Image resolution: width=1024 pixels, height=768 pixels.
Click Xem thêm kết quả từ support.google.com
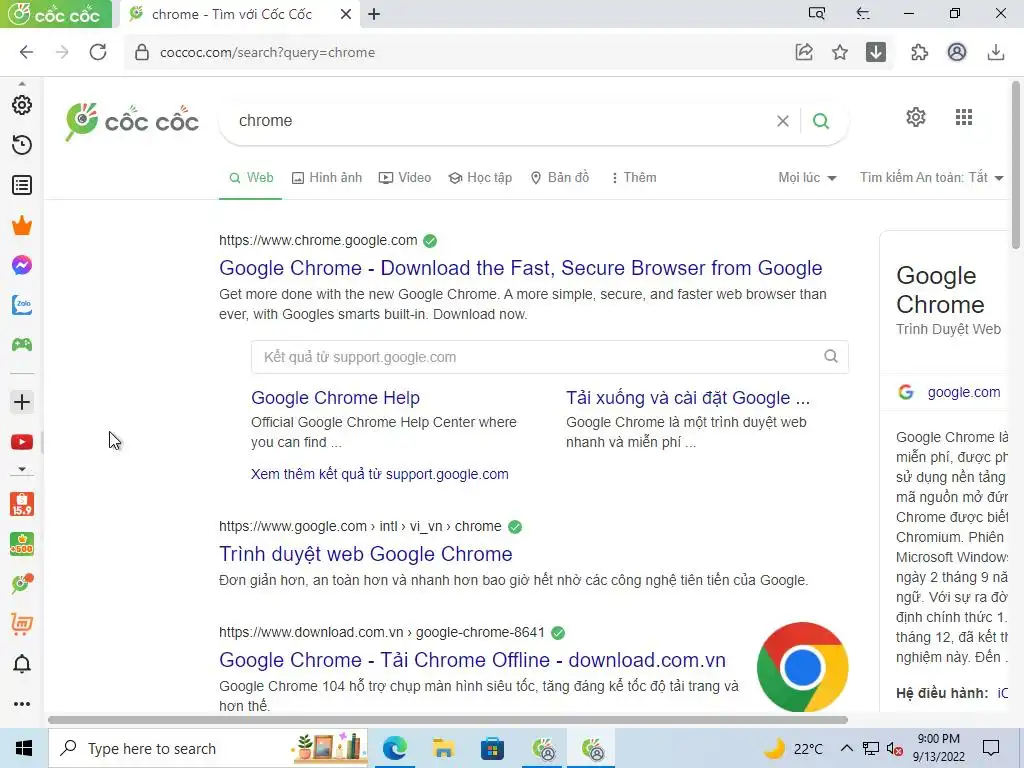[x=379, y=474]
